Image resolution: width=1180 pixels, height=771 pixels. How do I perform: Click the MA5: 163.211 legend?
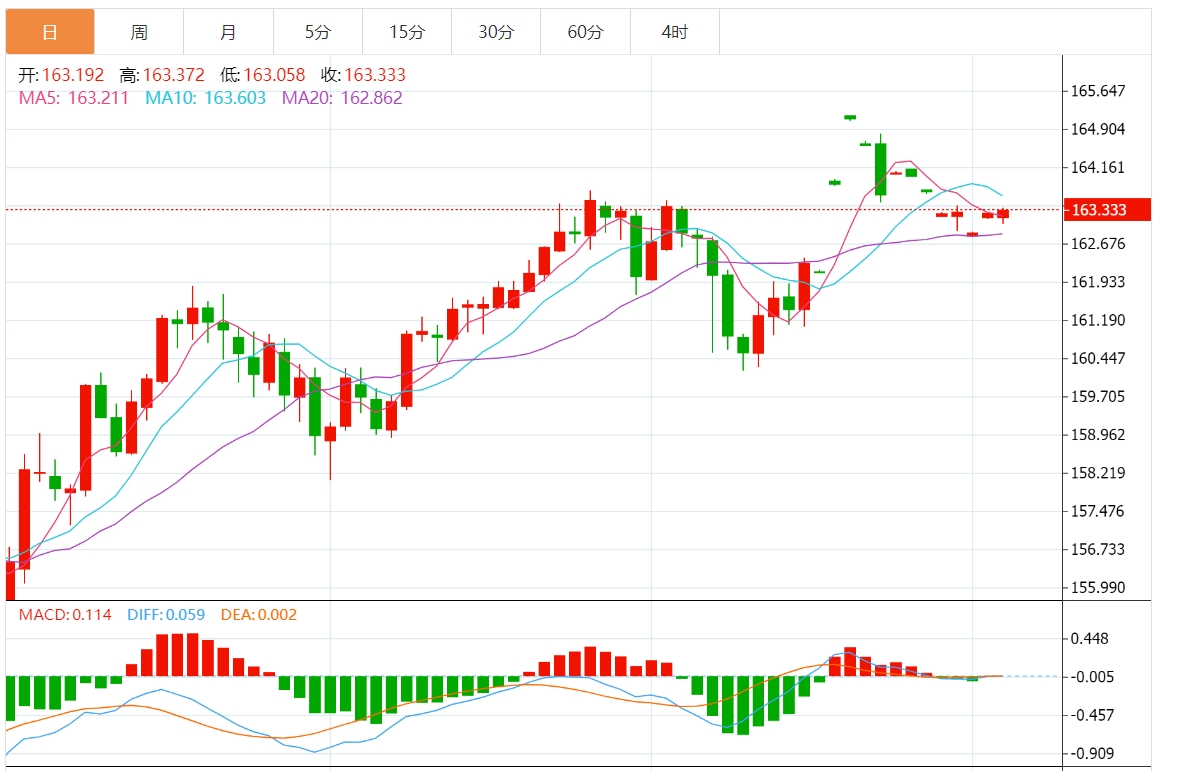click(74, 99)
